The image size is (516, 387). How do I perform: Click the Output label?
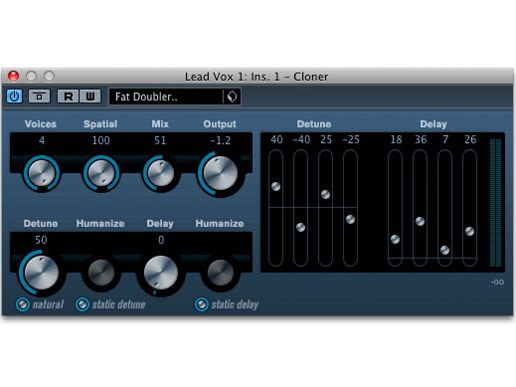[x=220, y=124]
